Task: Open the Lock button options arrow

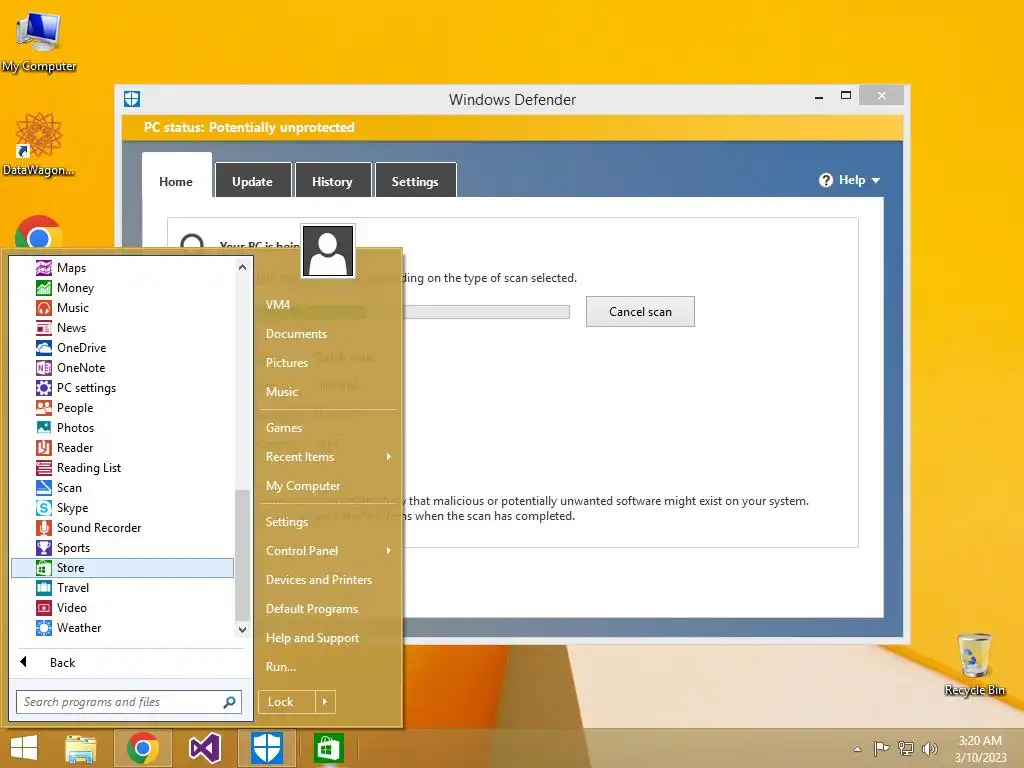Action: 325,702
